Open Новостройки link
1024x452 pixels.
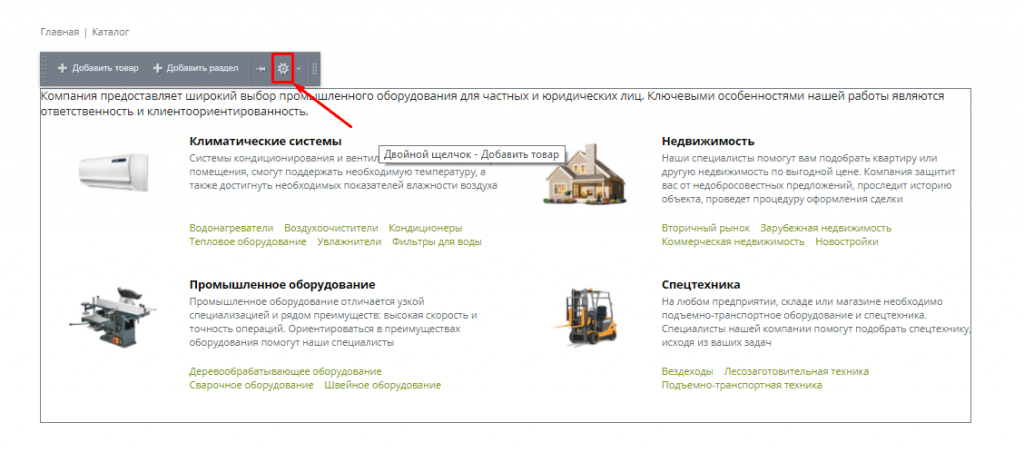tap(846, 242)
